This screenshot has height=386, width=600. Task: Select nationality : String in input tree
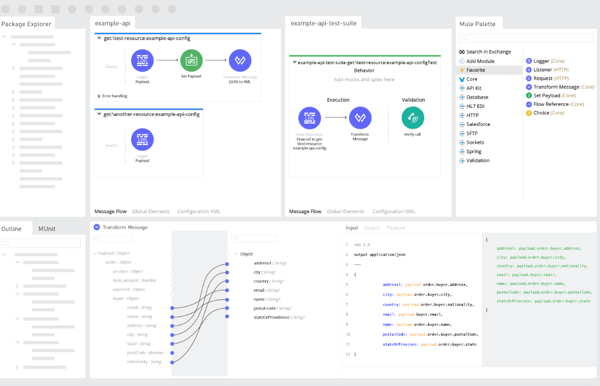pyautogui.click(x=144, y=362)
